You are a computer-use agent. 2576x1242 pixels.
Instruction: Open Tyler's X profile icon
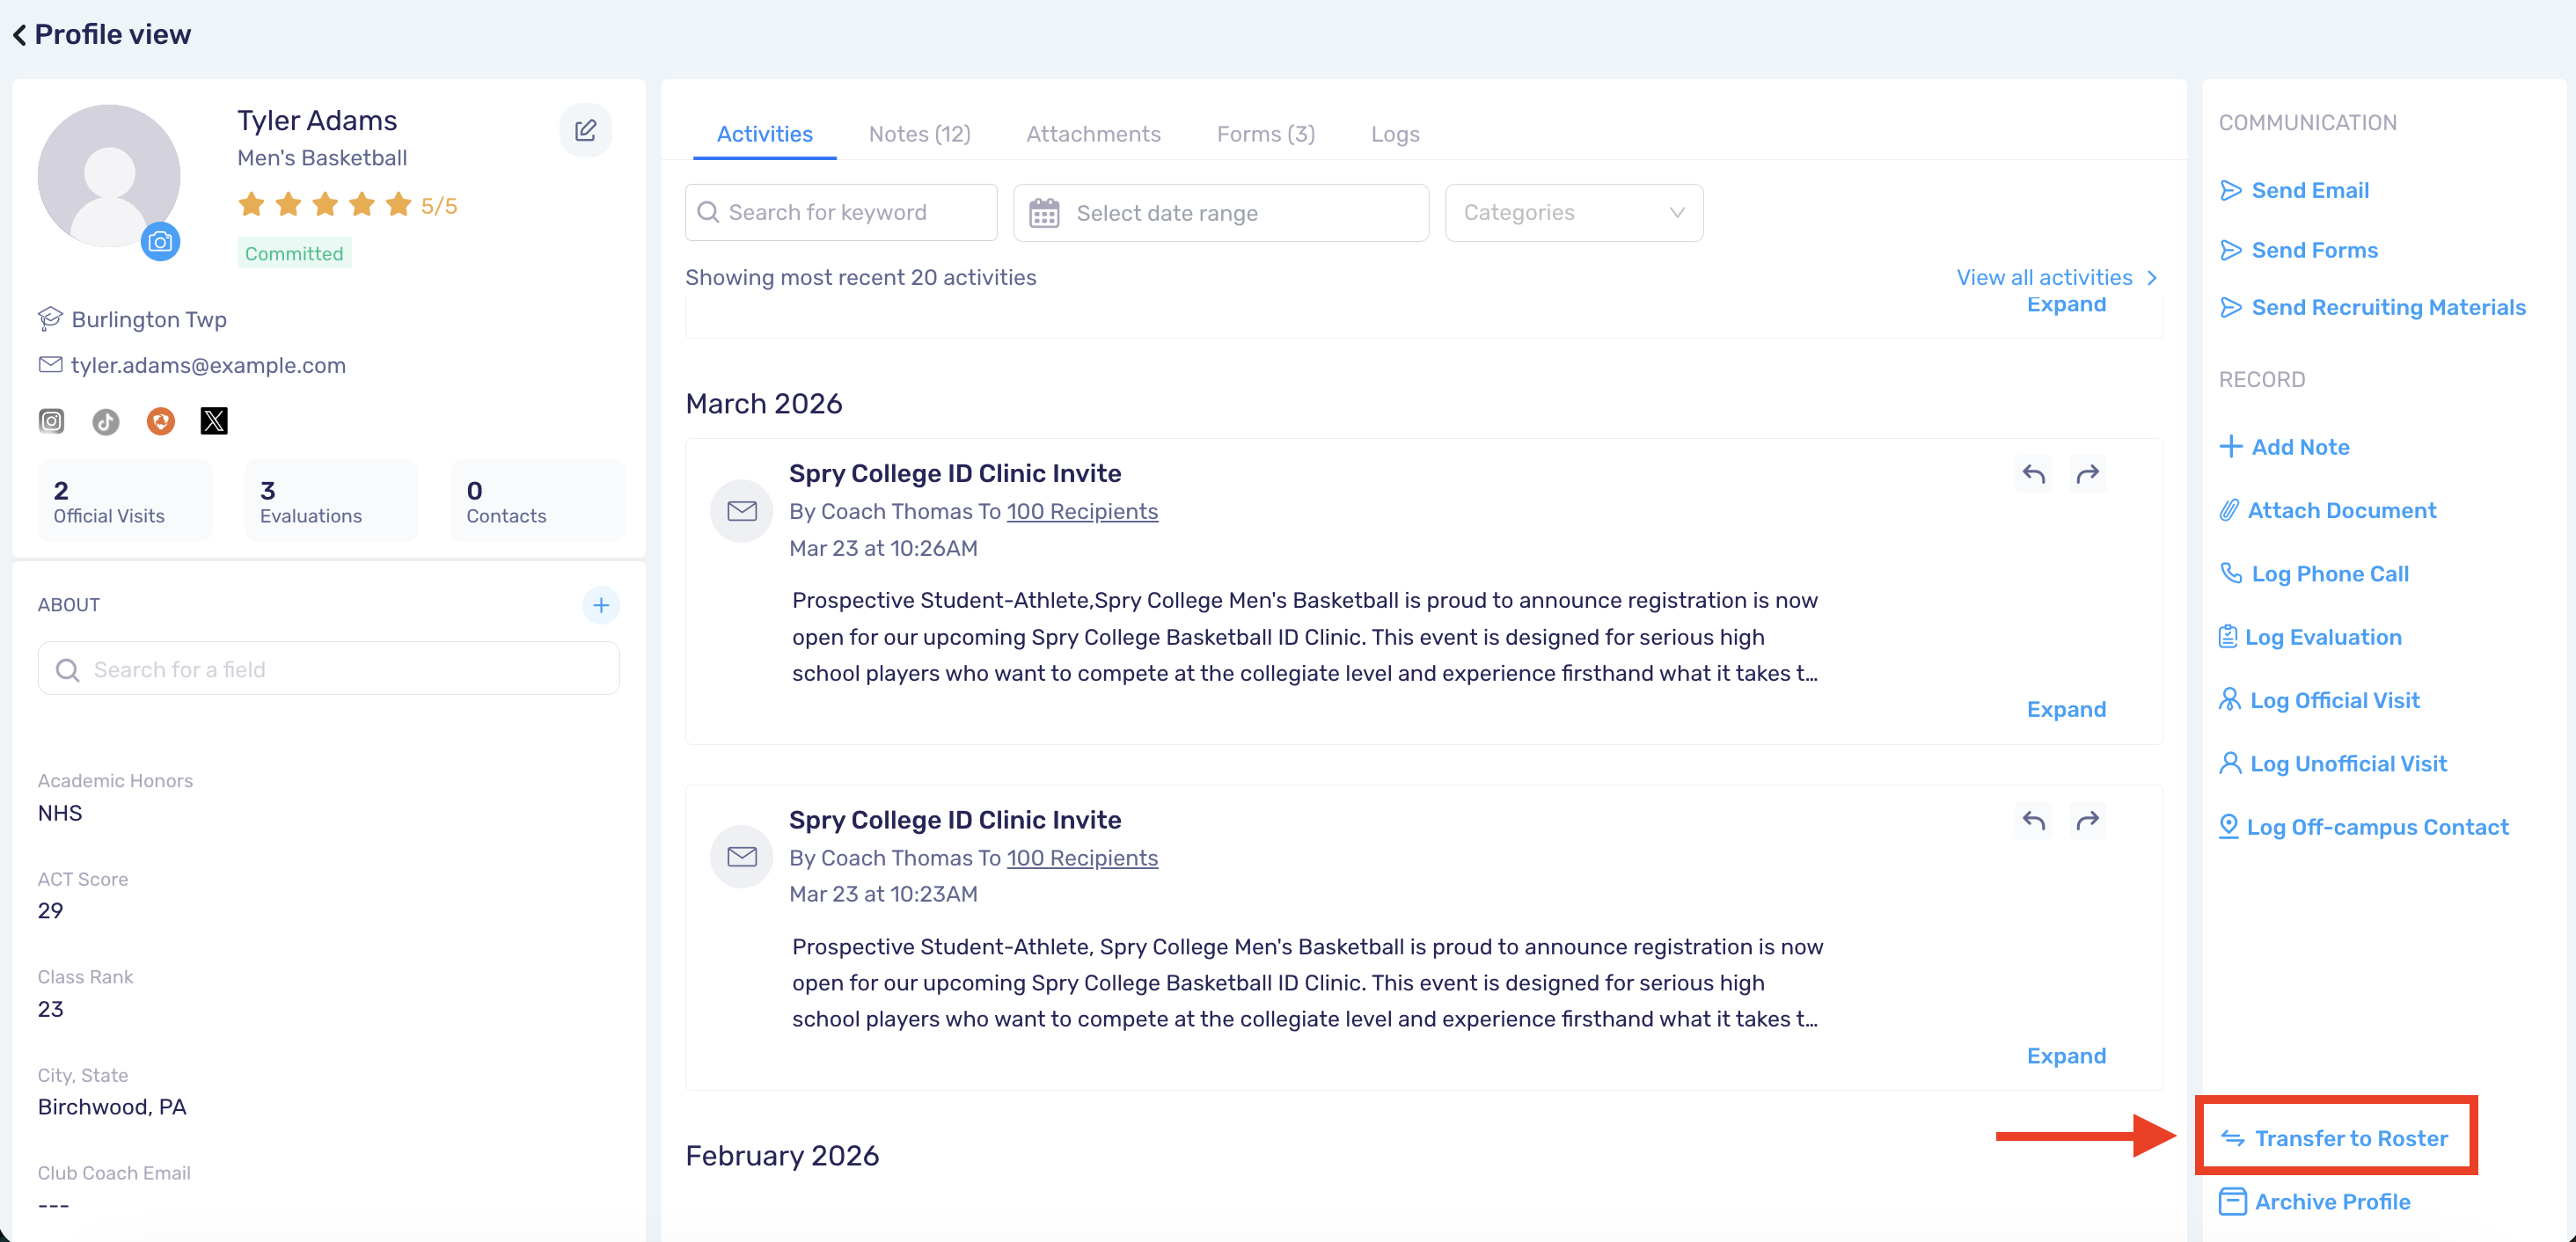pyautogui.click(x=214, y=421)
